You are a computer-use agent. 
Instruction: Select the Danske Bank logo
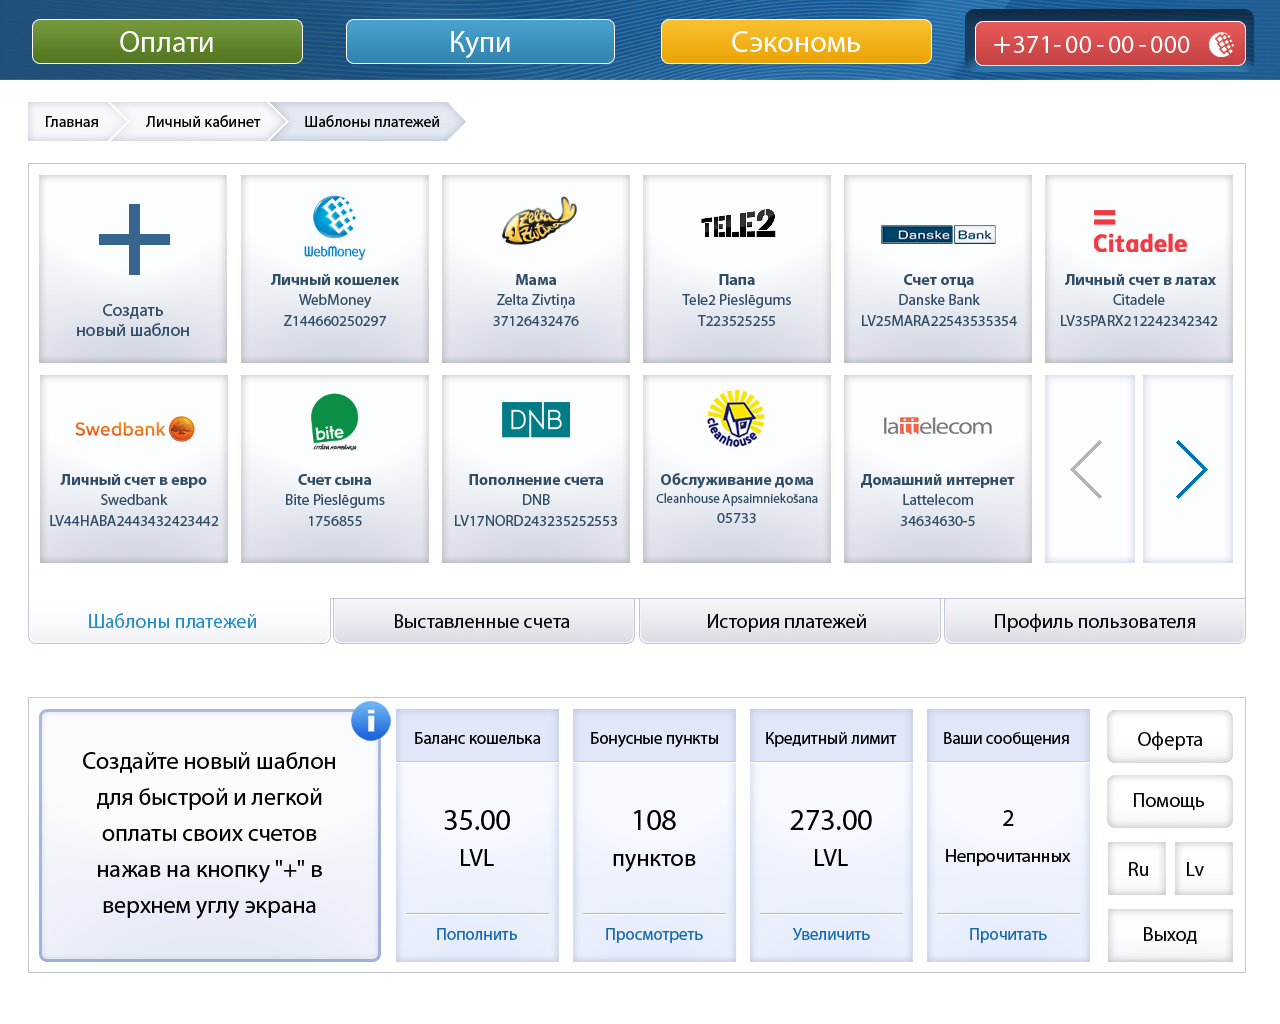938,235
